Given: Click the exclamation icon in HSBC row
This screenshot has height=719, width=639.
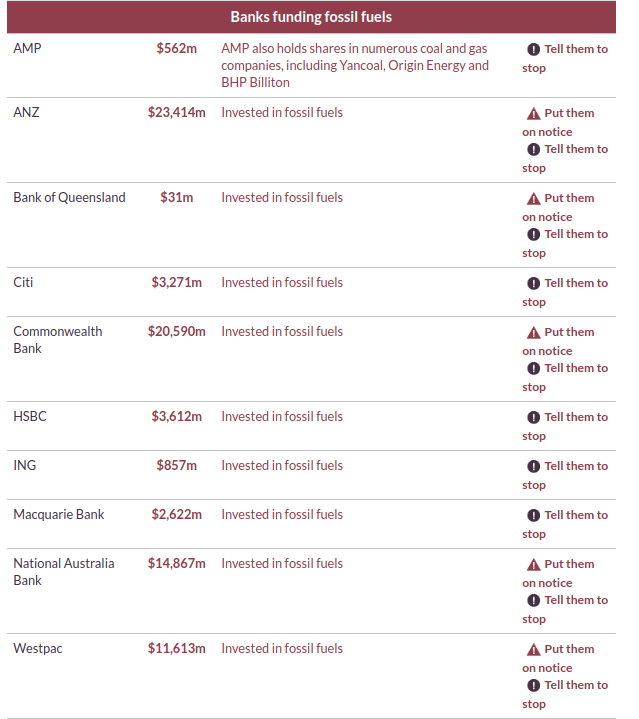Looking at the screenshot, I should [x=534, y=417].
